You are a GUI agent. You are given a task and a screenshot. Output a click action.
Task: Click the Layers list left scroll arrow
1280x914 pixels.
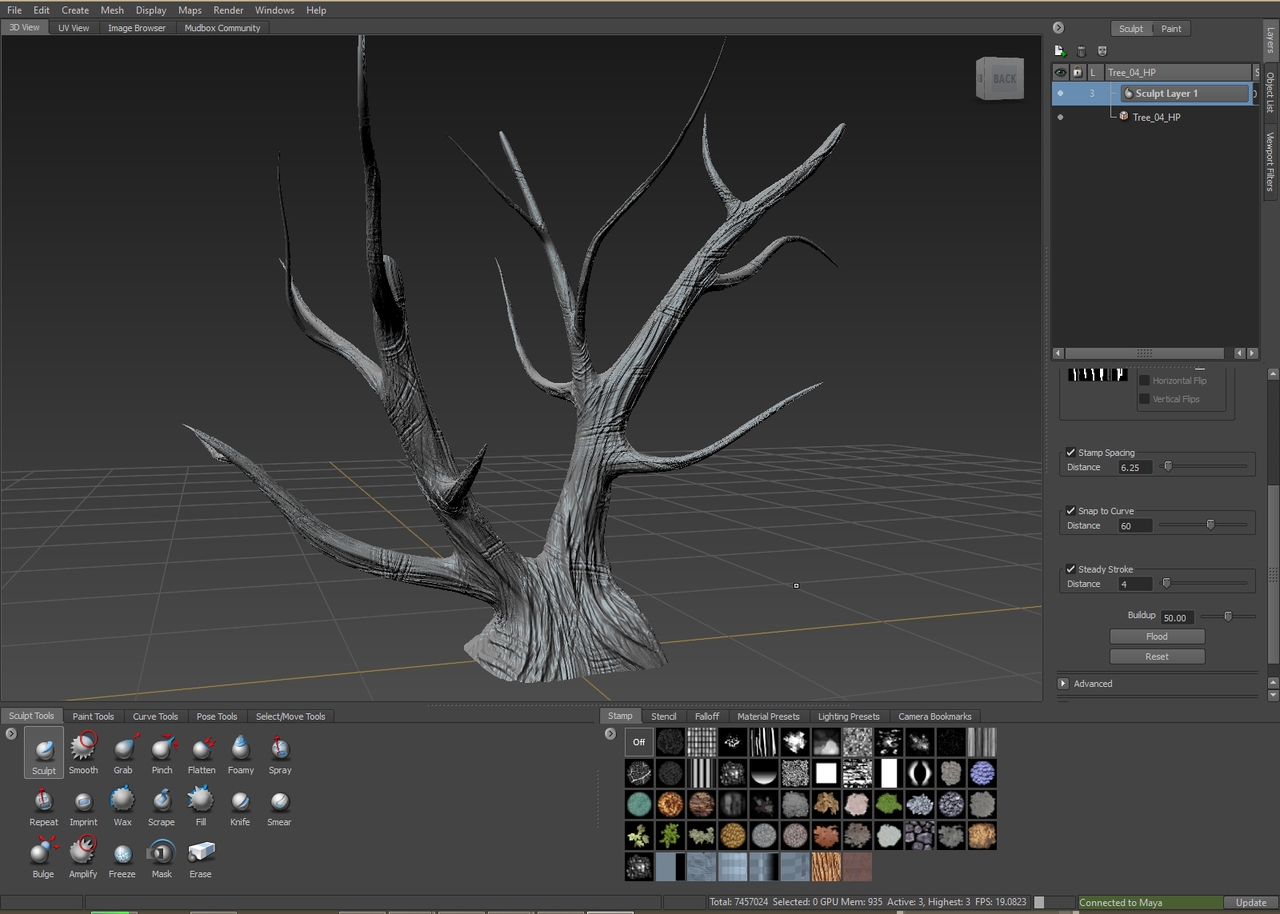pos(1059,353)
